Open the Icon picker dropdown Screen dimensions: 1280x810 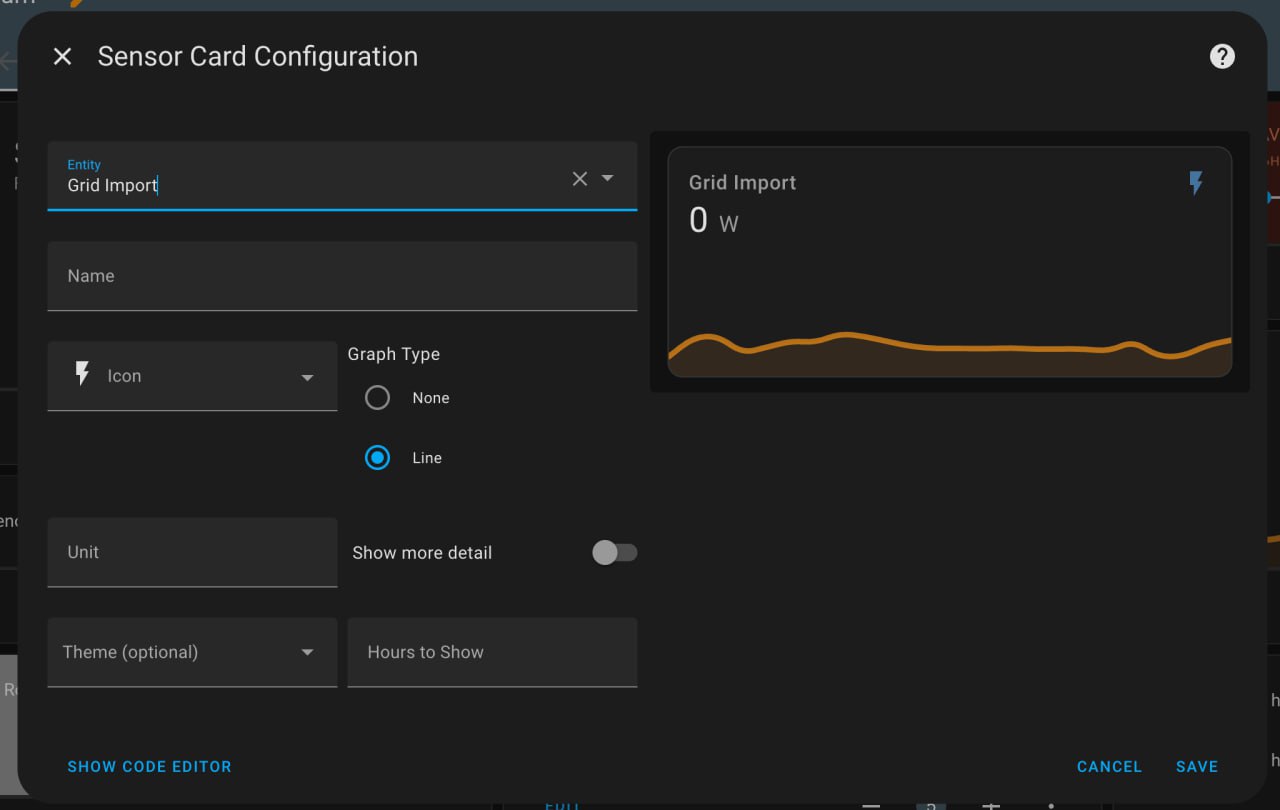307,377
